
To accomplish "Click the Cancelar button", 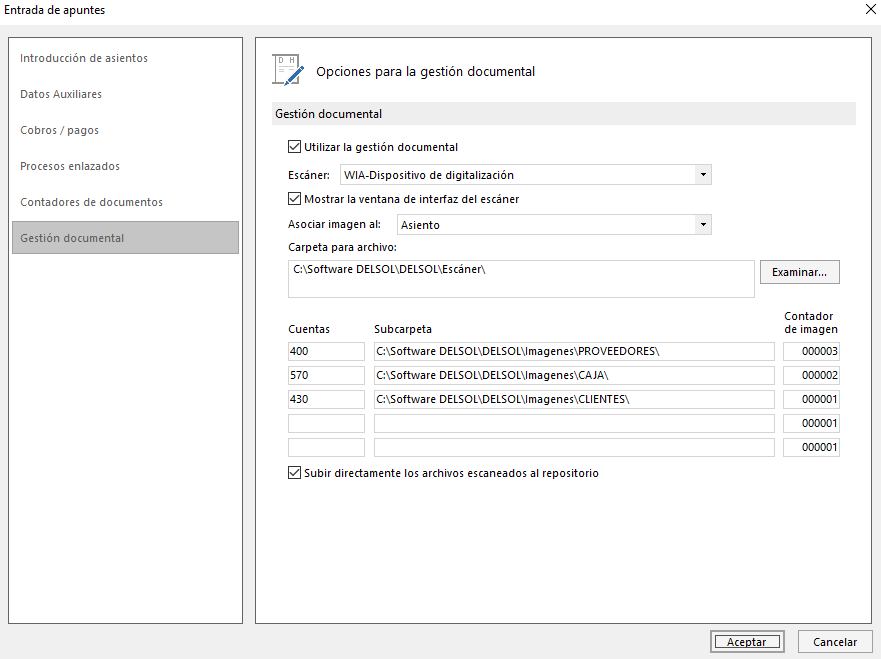I will click(835, 642).
